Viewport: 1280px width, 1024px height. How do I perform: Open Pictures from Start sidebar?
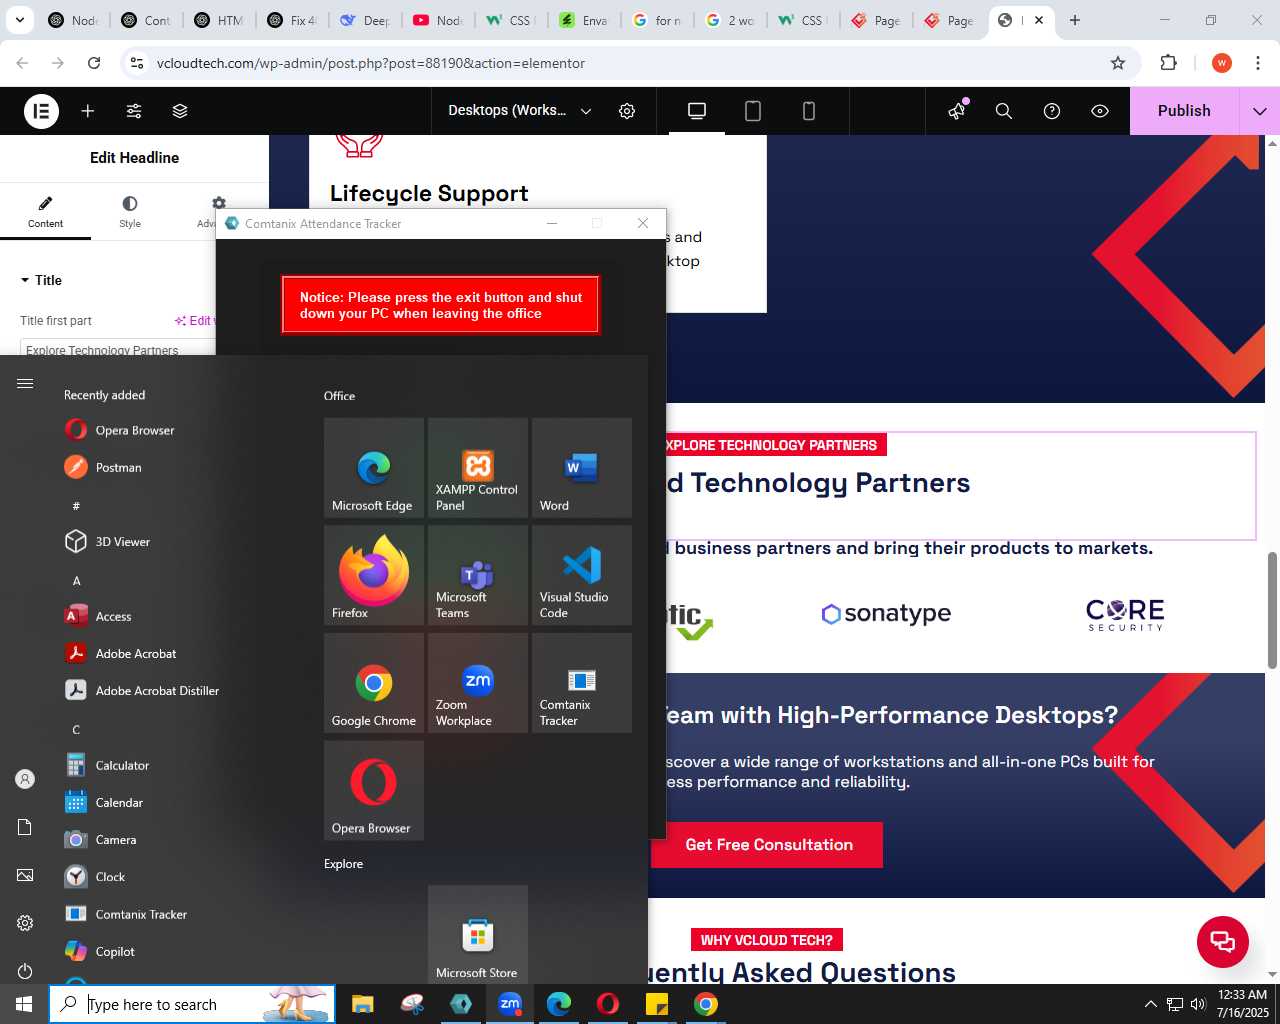click(25, 875)
